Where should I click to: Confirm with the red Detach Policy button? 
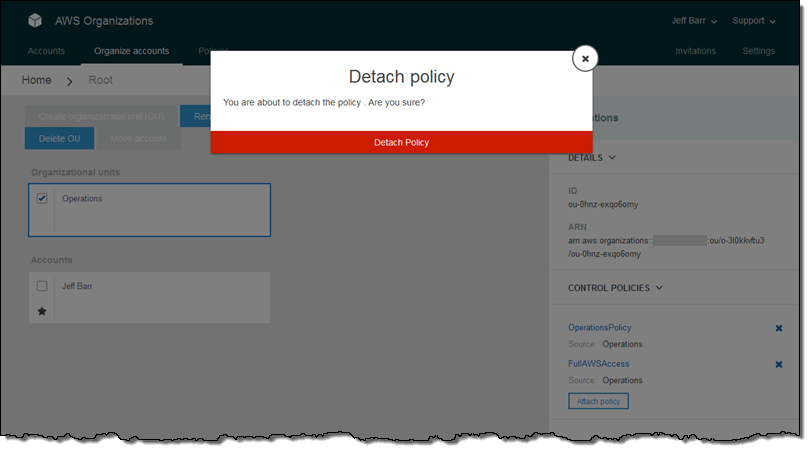[401, 143]
